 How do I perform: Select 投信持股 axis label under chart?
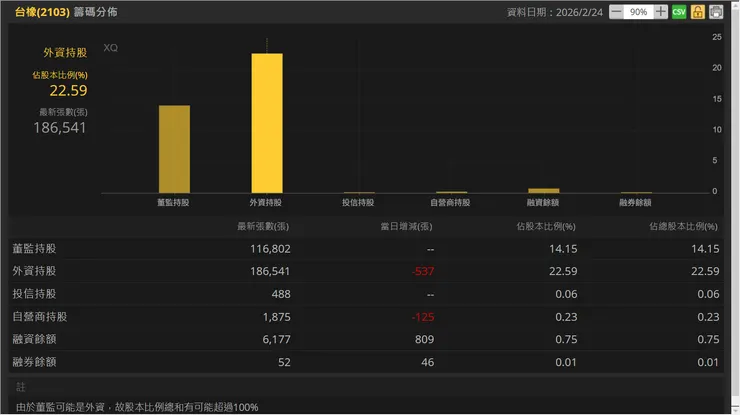[358, 203]
